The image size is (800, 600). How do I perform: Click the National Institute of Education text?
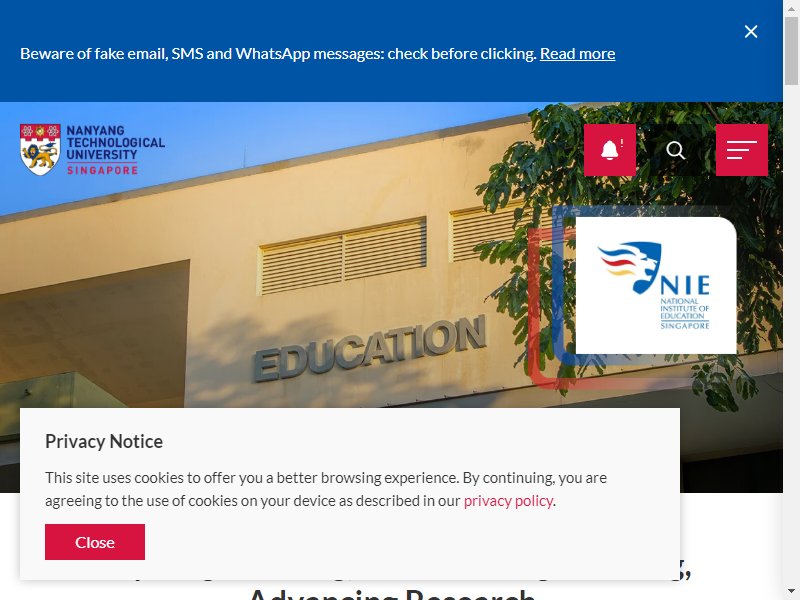coord(685,313)
